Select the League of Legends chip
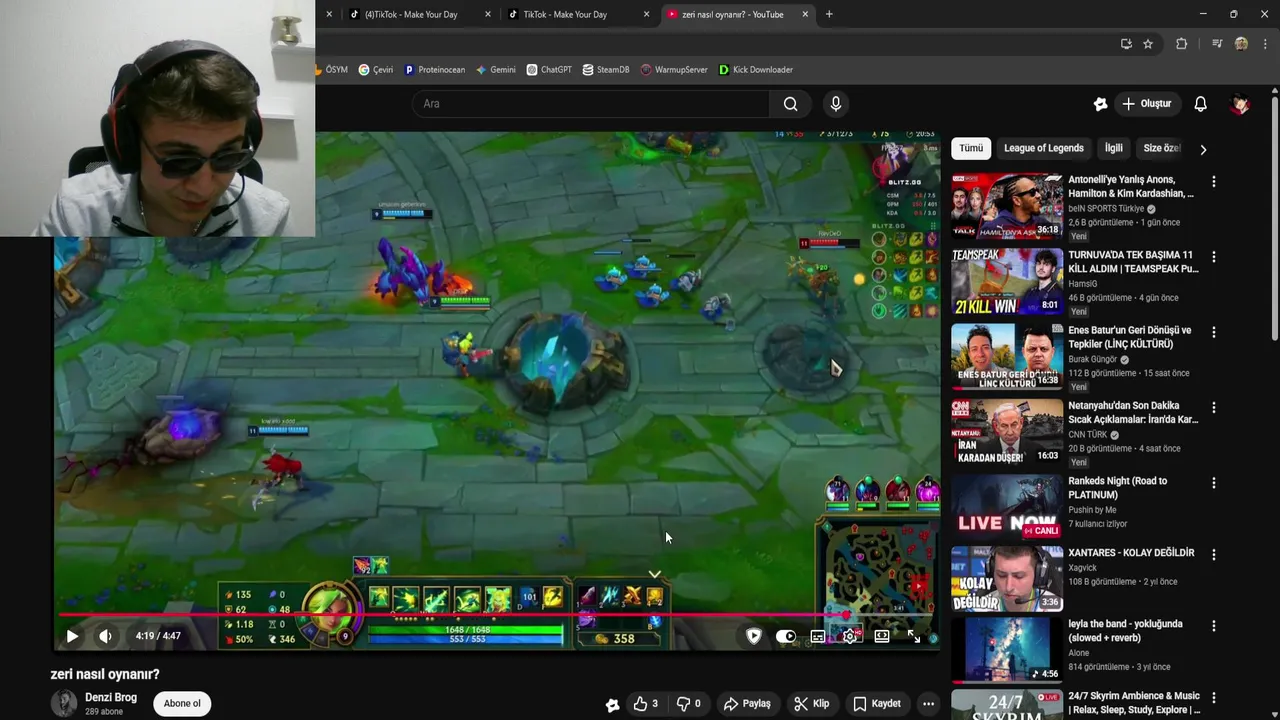1280x720 pixels. click(1043, 148)
